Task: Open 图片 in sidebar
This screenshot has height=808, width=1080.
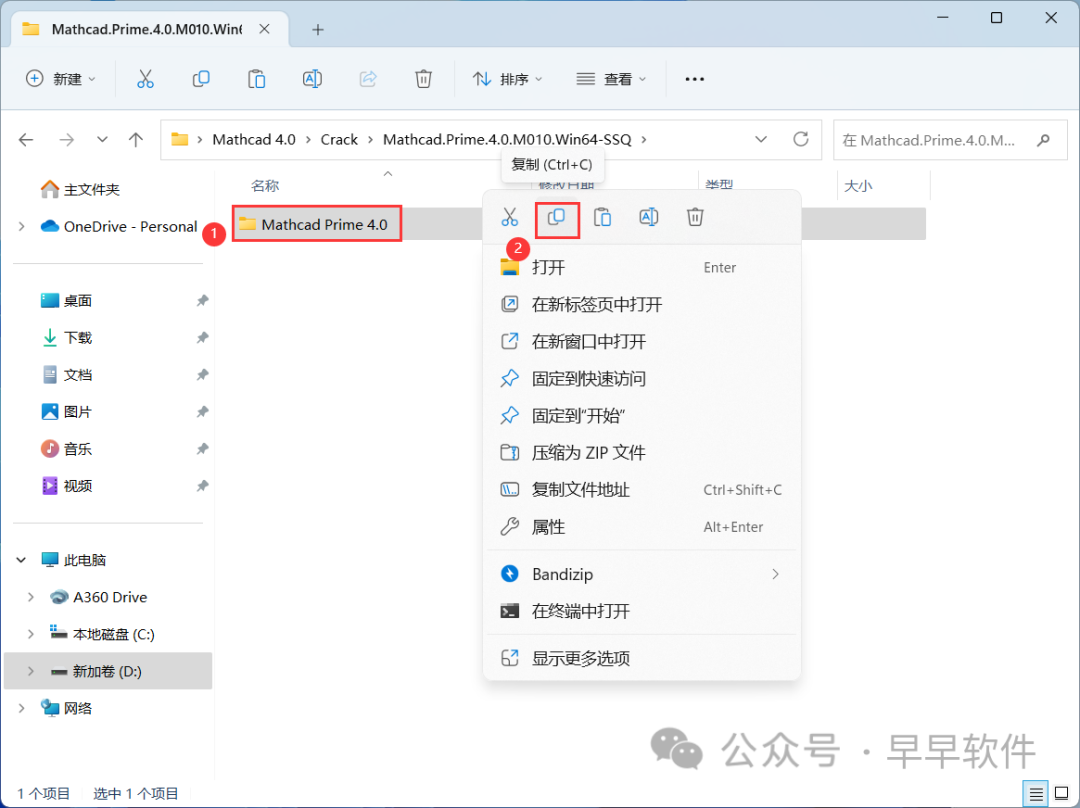Action: [x=67, y=412]
